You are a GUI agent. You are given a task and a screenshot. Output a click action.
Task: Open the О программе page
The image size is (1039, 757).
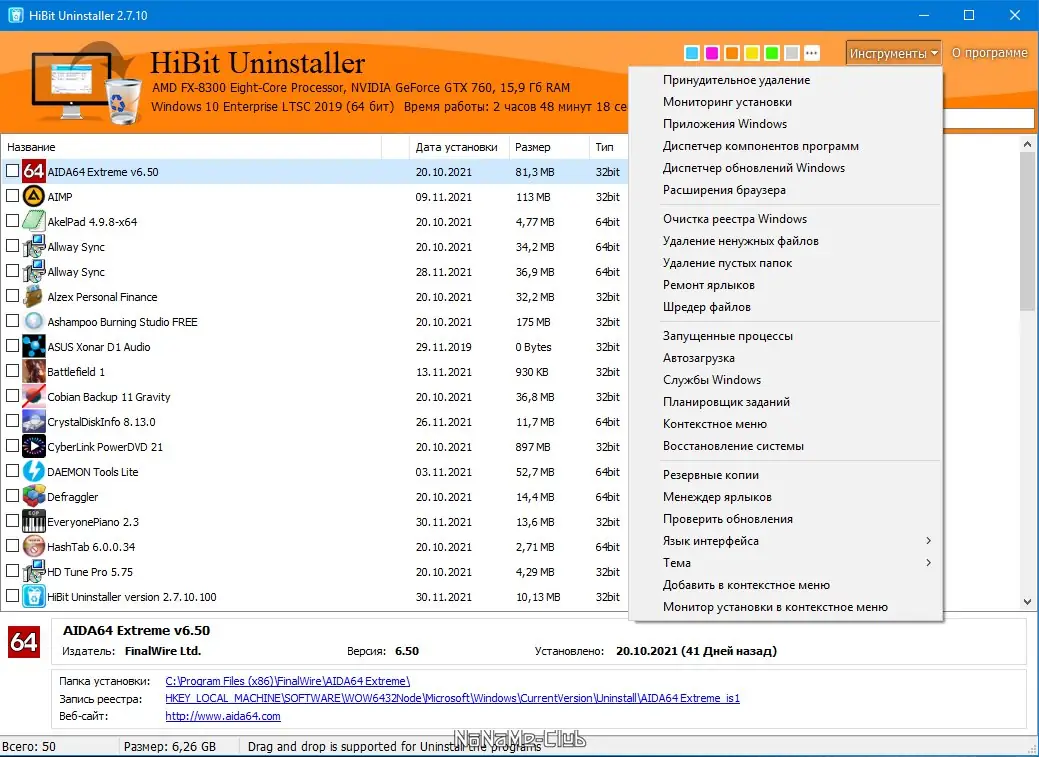point(989,53)
